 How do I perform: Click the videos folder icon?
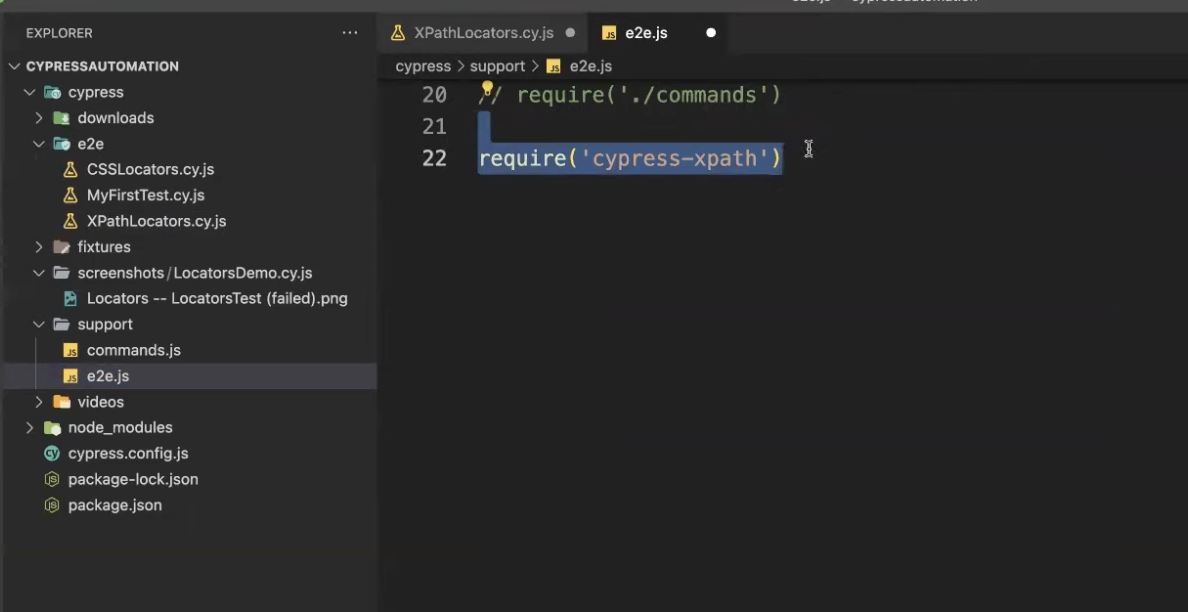[61, 402]
